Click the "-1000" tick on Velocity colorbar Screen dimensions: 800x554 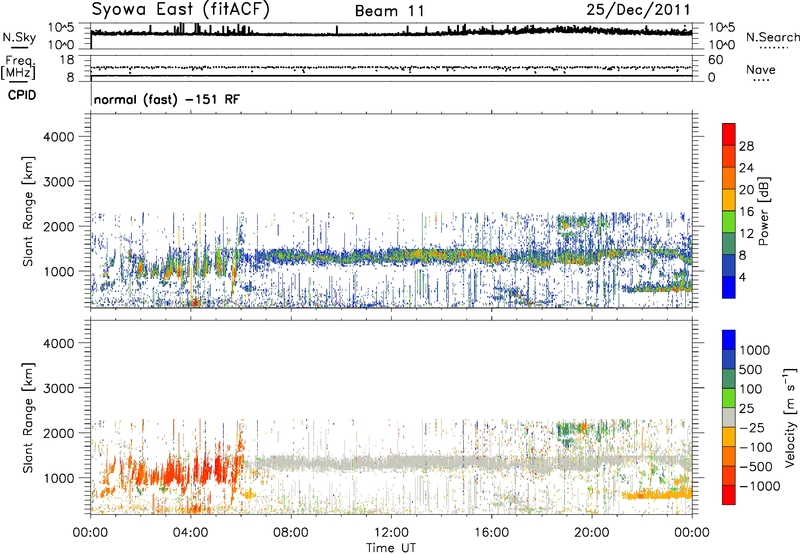pos(760,486)
